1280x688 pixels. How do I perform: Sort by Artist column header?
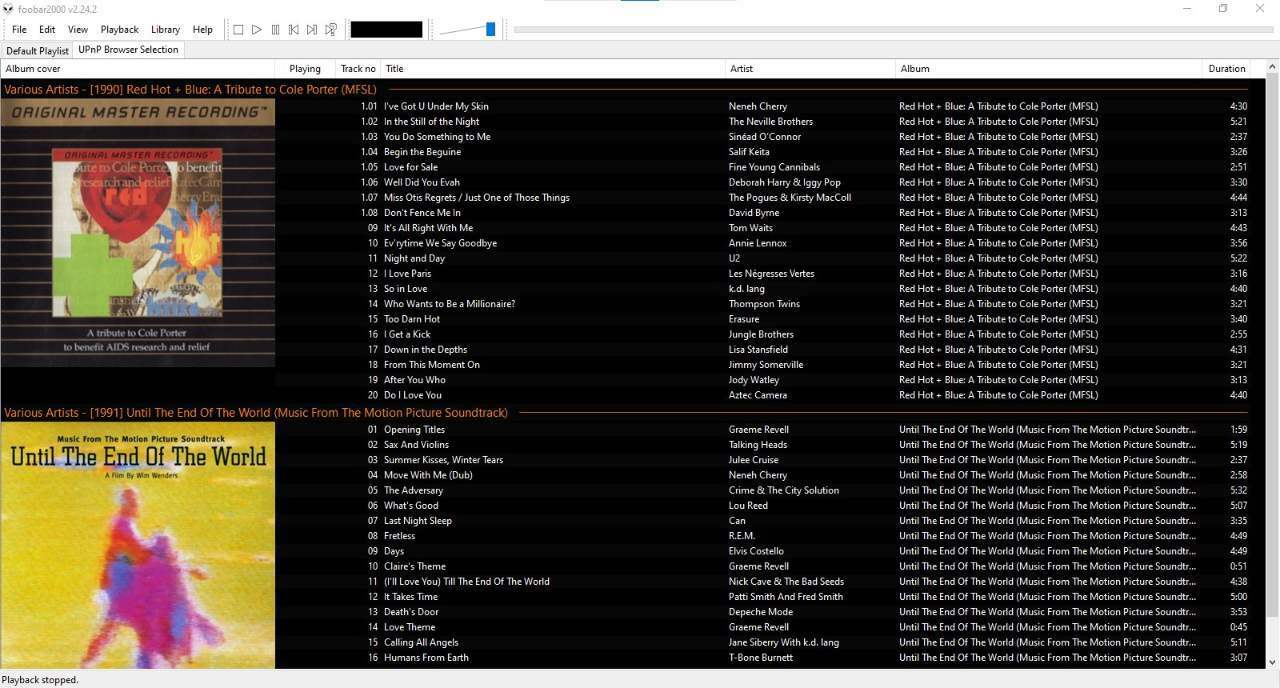click(810, 69)
